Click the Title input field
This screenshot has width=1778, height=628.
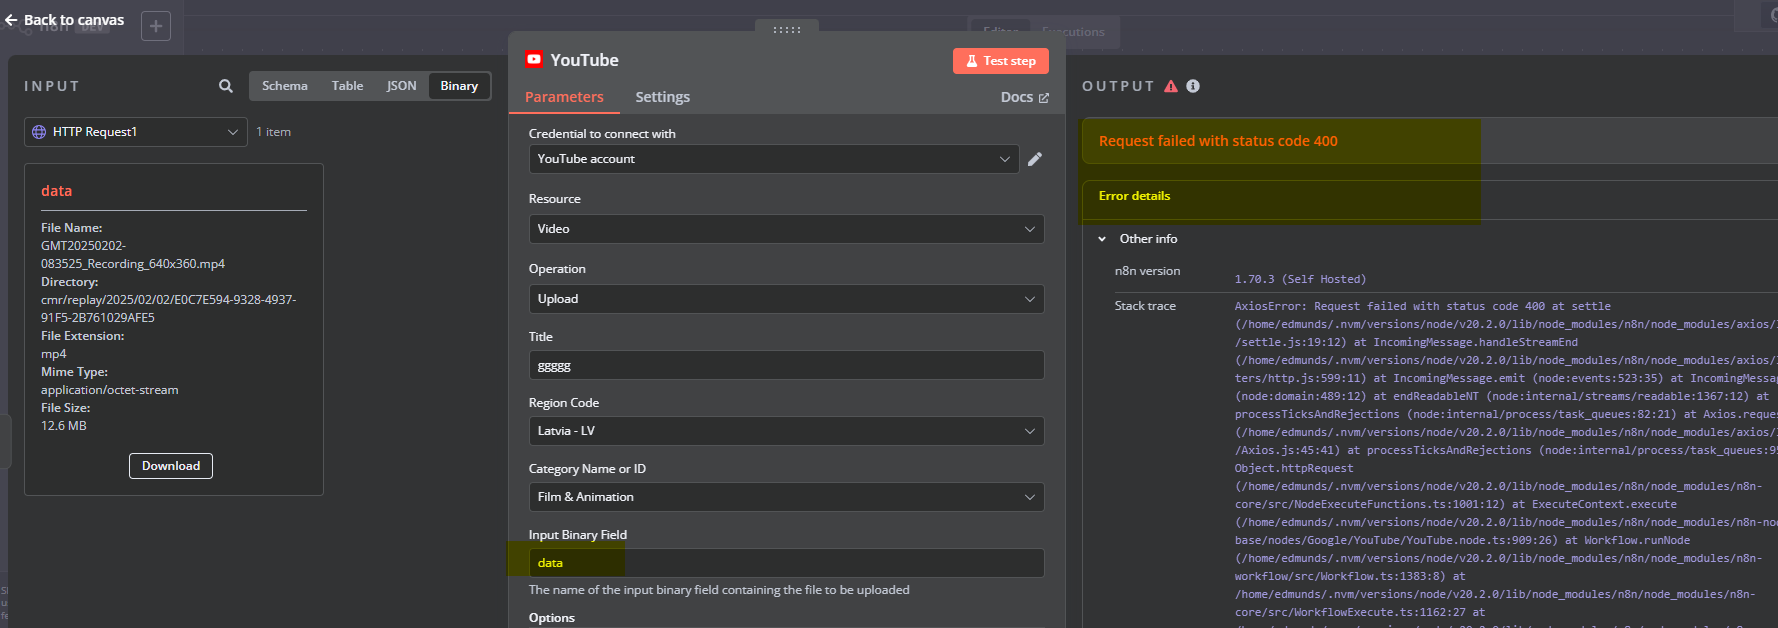coord(787,365)
